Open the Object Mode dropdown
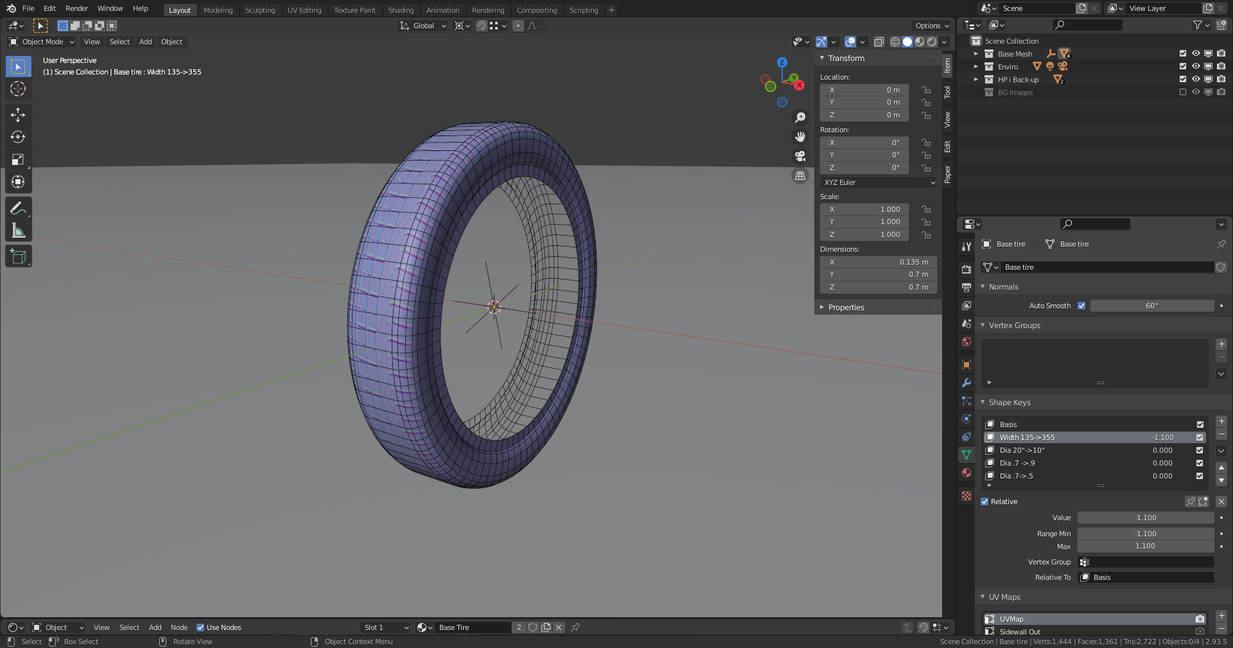This screenshot has width=1233, height=648. [x=41, y=42]
